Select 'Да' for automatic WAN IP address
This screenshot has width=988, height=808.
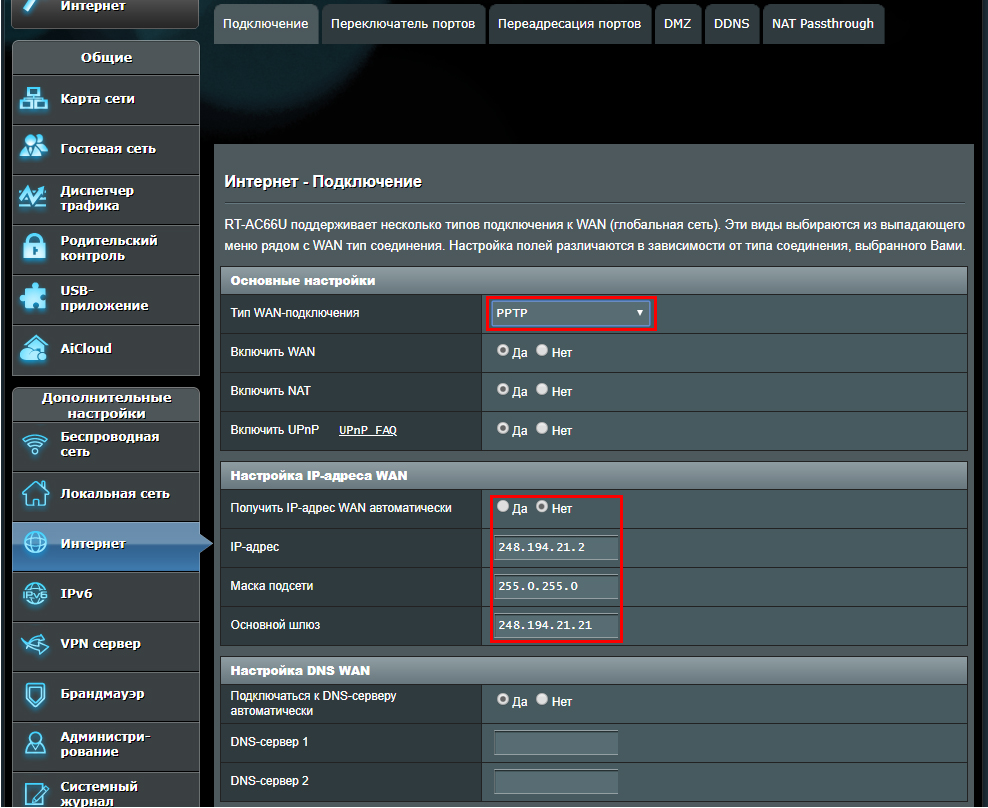coord(503,507)
